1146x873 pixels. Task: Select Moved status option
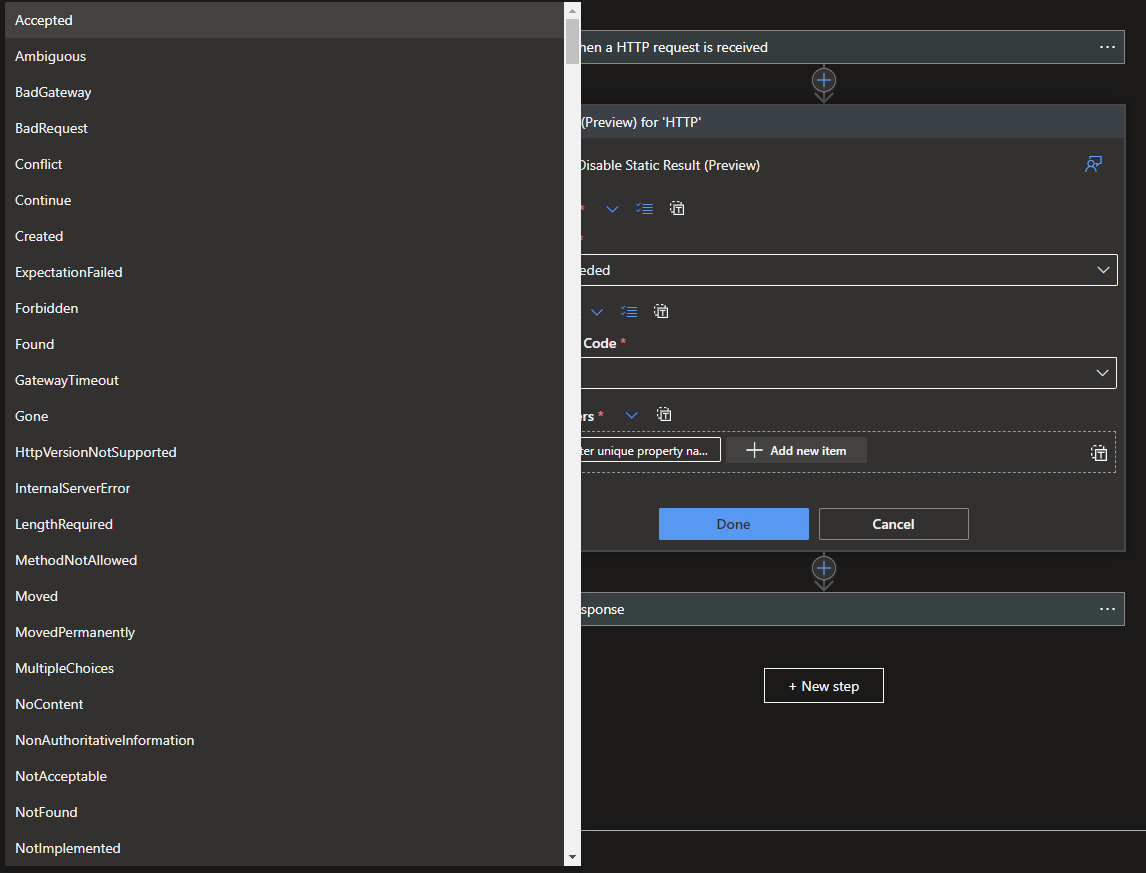point(284,596)
